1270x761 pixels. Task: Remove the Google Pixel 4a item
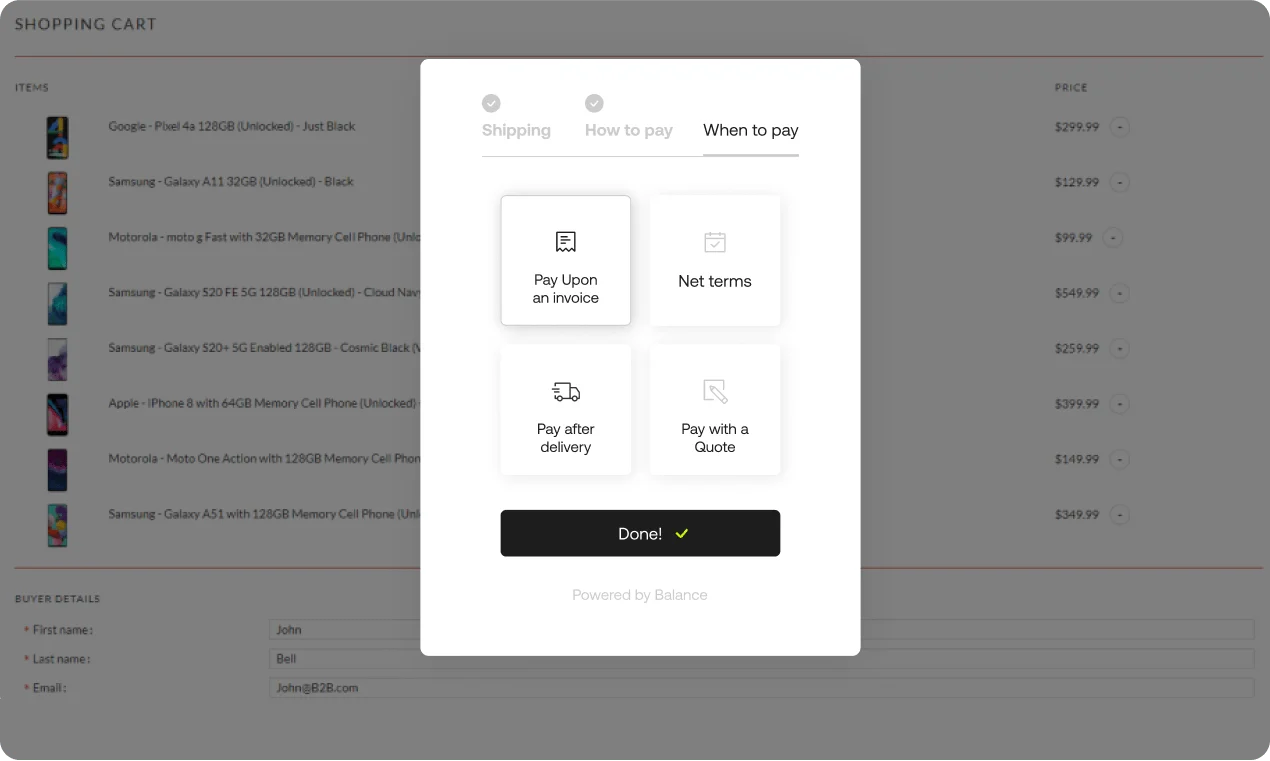pyautogui.click(x=1120, y=127)
